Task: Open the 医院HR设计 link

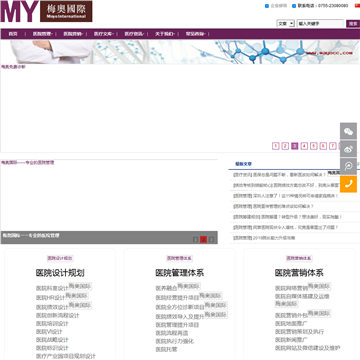Action: click(x=51, y=297)
